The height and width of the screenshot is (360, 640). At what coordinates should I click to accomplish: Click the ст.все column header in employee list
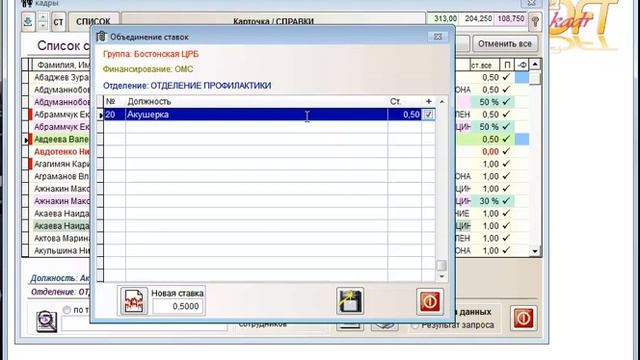(484, 65)
